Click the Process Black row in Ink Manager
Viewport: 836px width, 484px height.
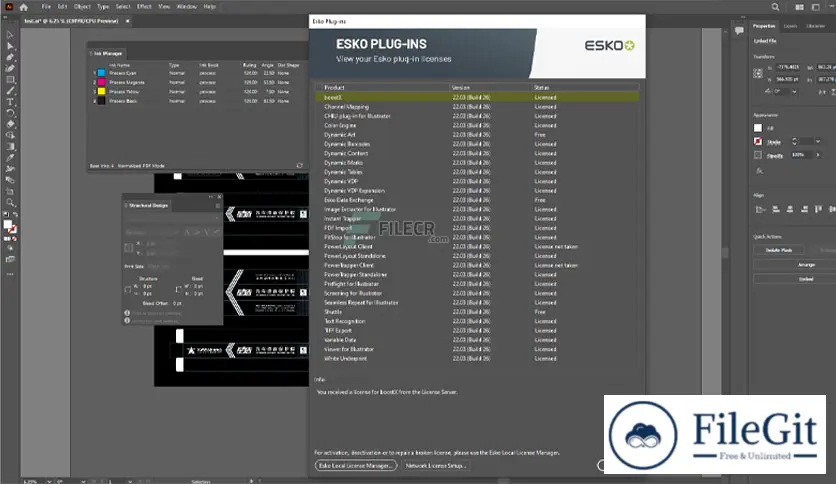tap(197, 101)
